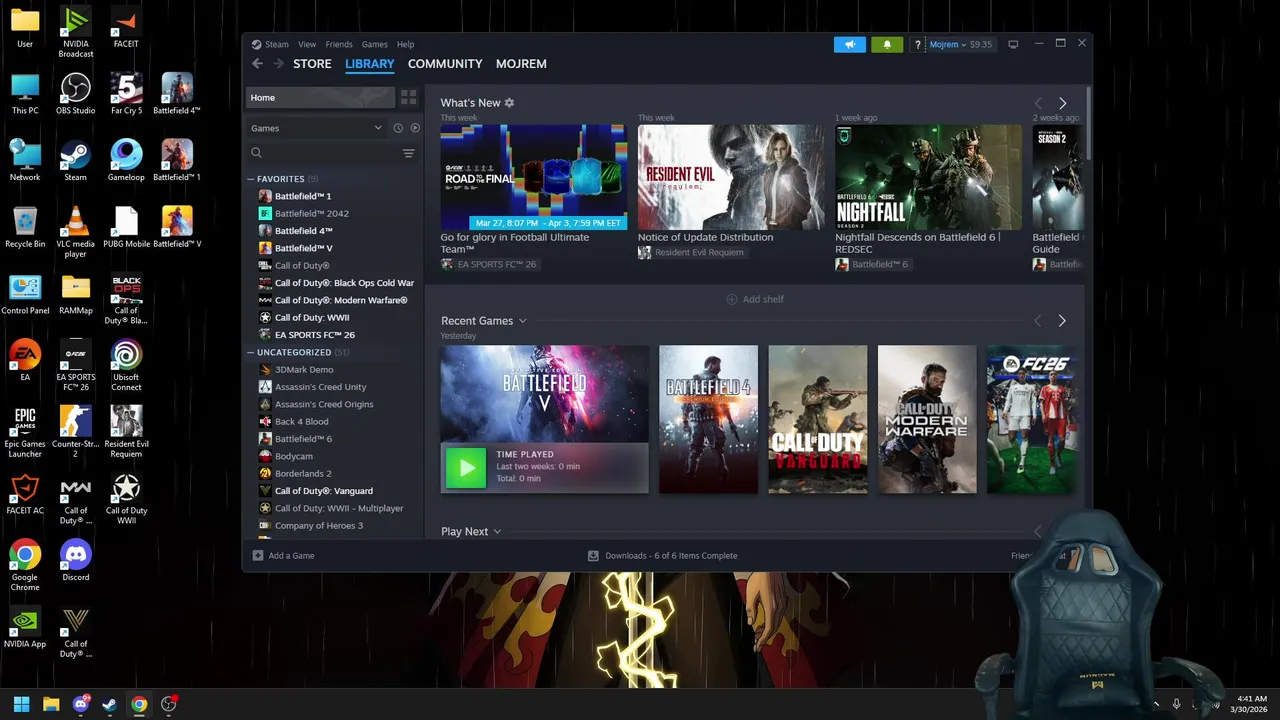The width and height of the screenshot is (1280, 720).
Task: Click the Library Home button
Action: 320,97
